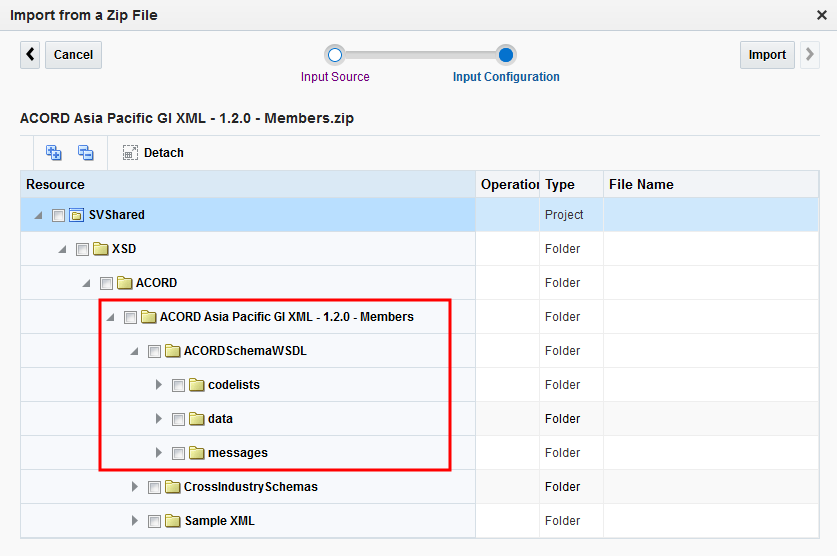The height and width of the screenshot is (556, 837).
Task: Expand the data folder
Action: coord(159,419)
